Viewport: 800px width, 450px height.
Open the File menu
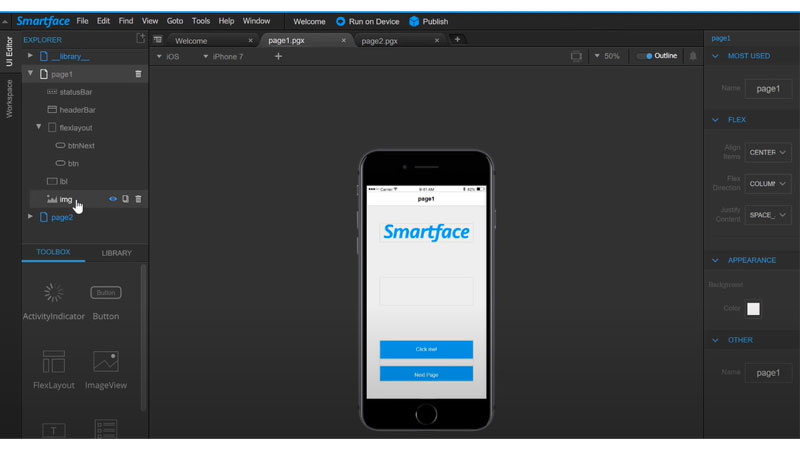click(x=82, y=21)
